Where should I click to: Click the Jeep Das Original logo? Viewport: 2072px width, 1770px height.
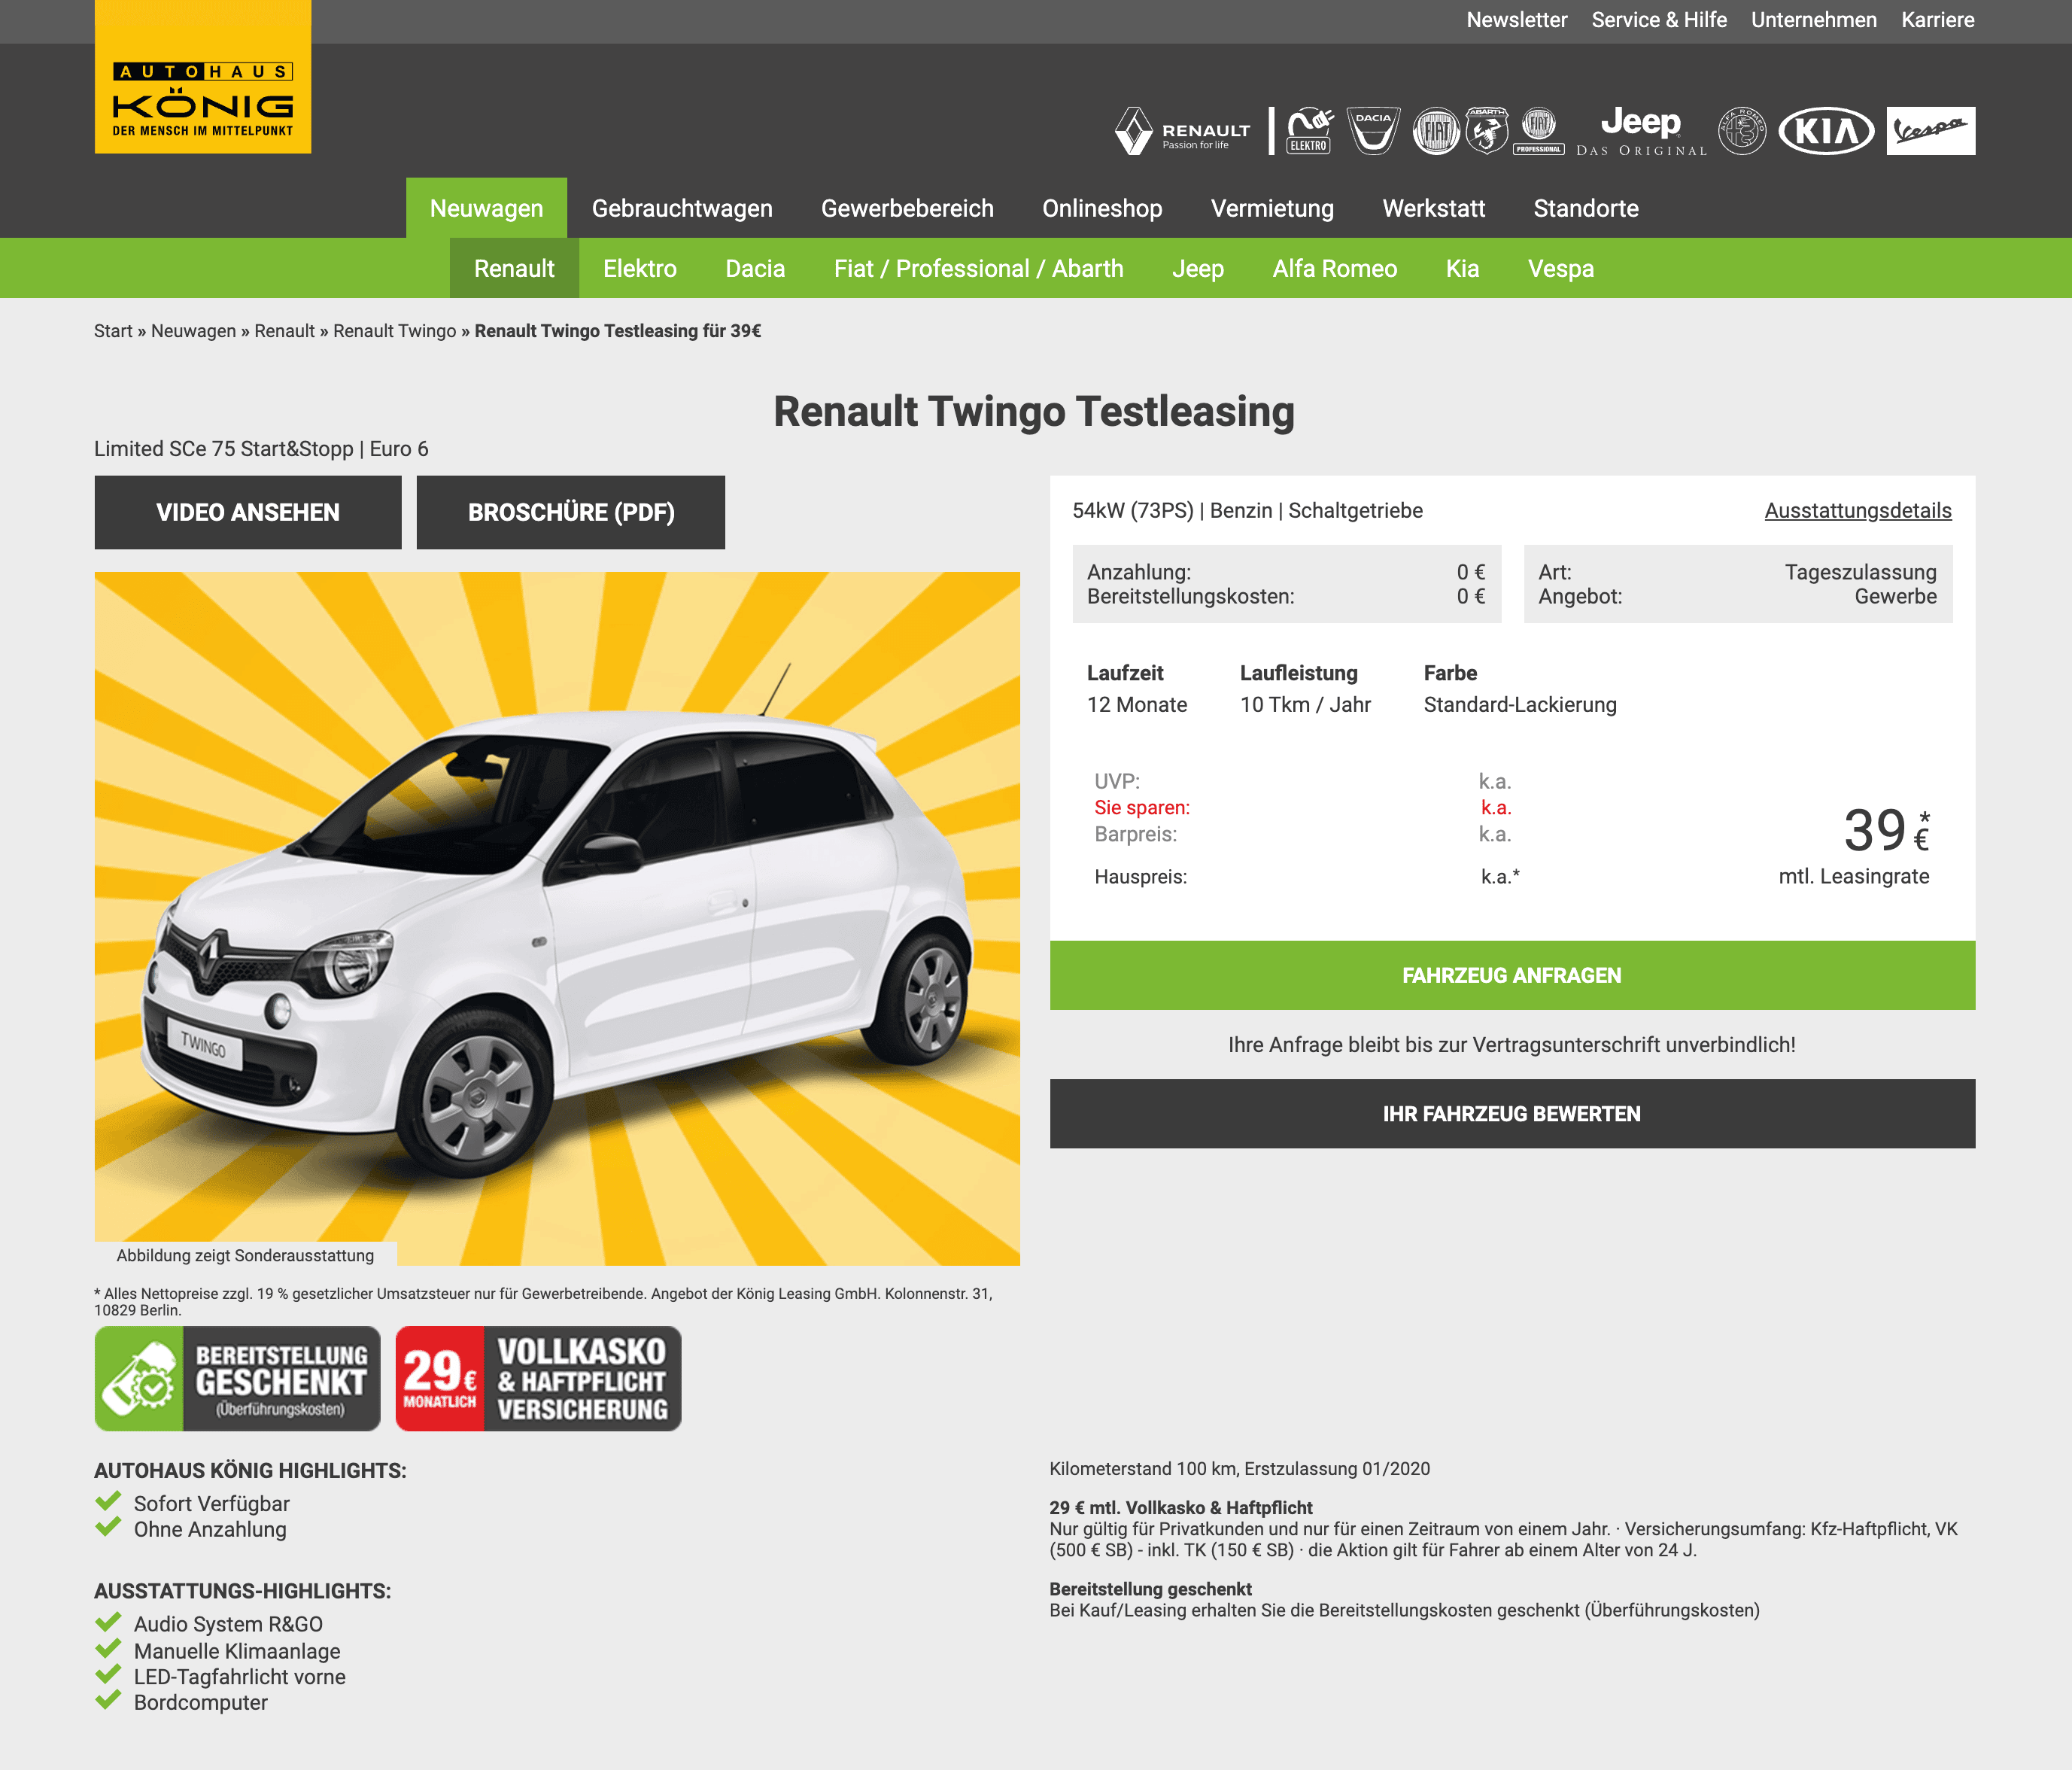(1641, 131)
